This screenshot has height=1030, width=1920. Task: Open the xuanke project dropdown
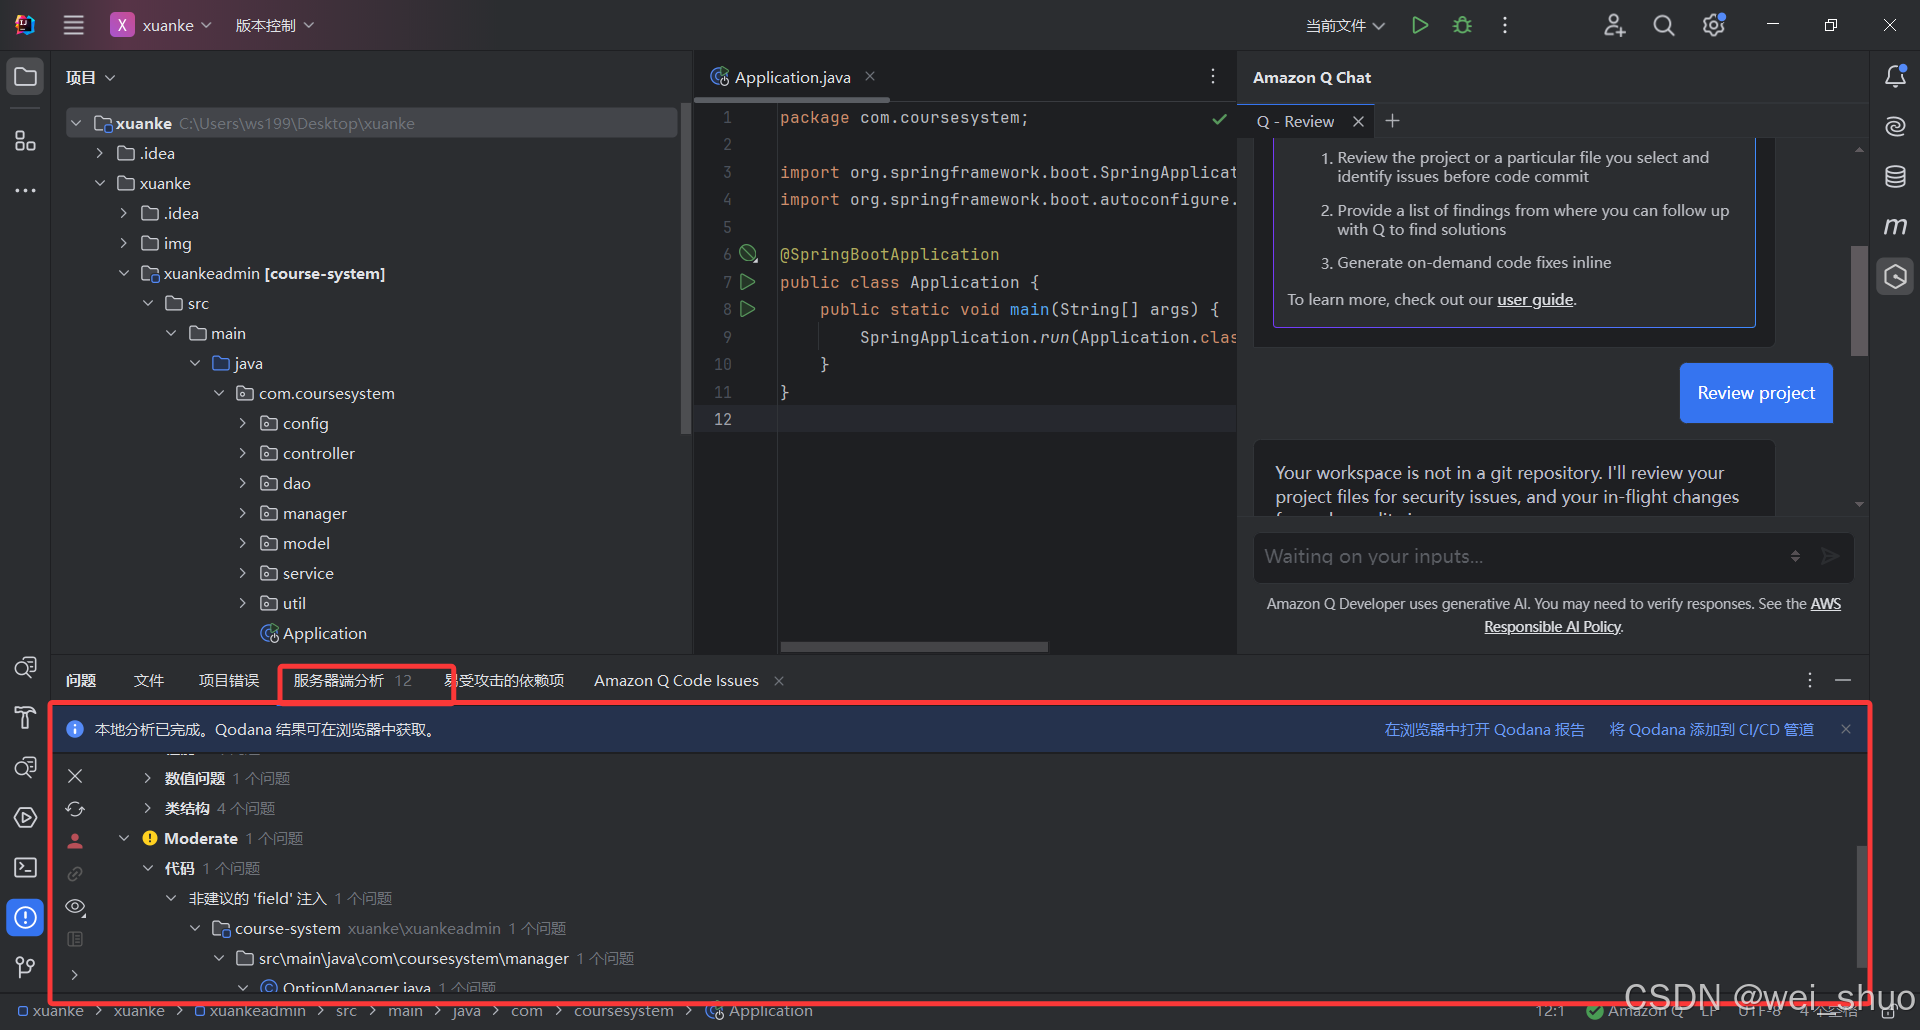pyautogui.click(x=162, y=25)
